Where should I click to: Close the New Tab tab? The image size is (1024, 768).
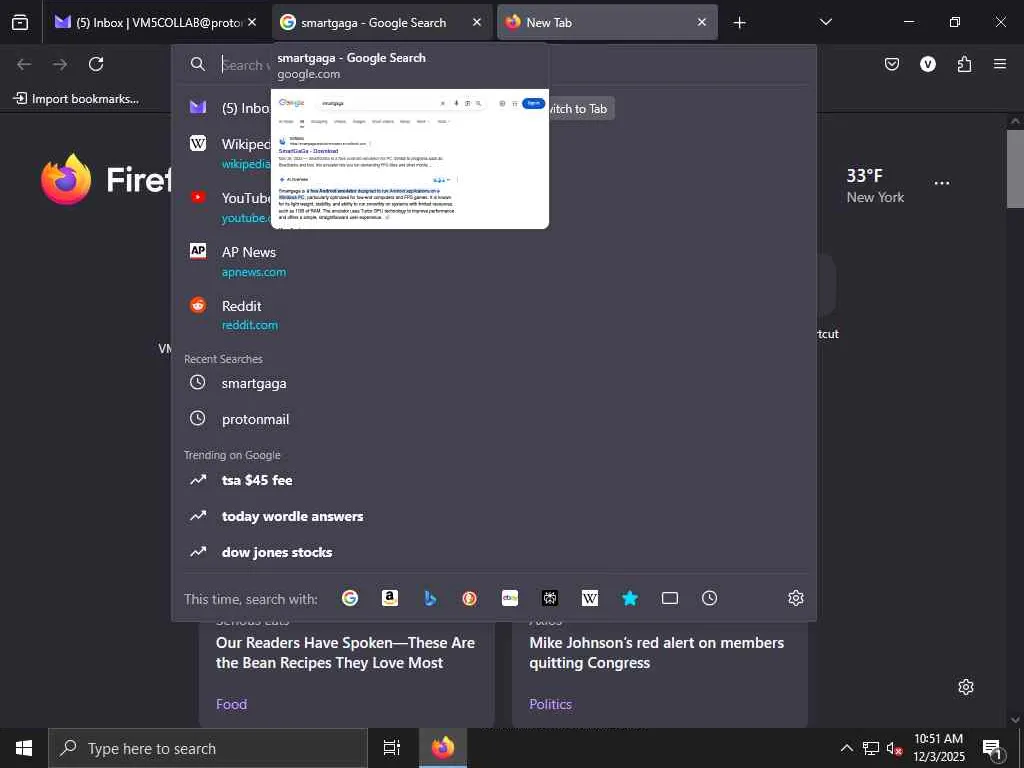(701, 22)
